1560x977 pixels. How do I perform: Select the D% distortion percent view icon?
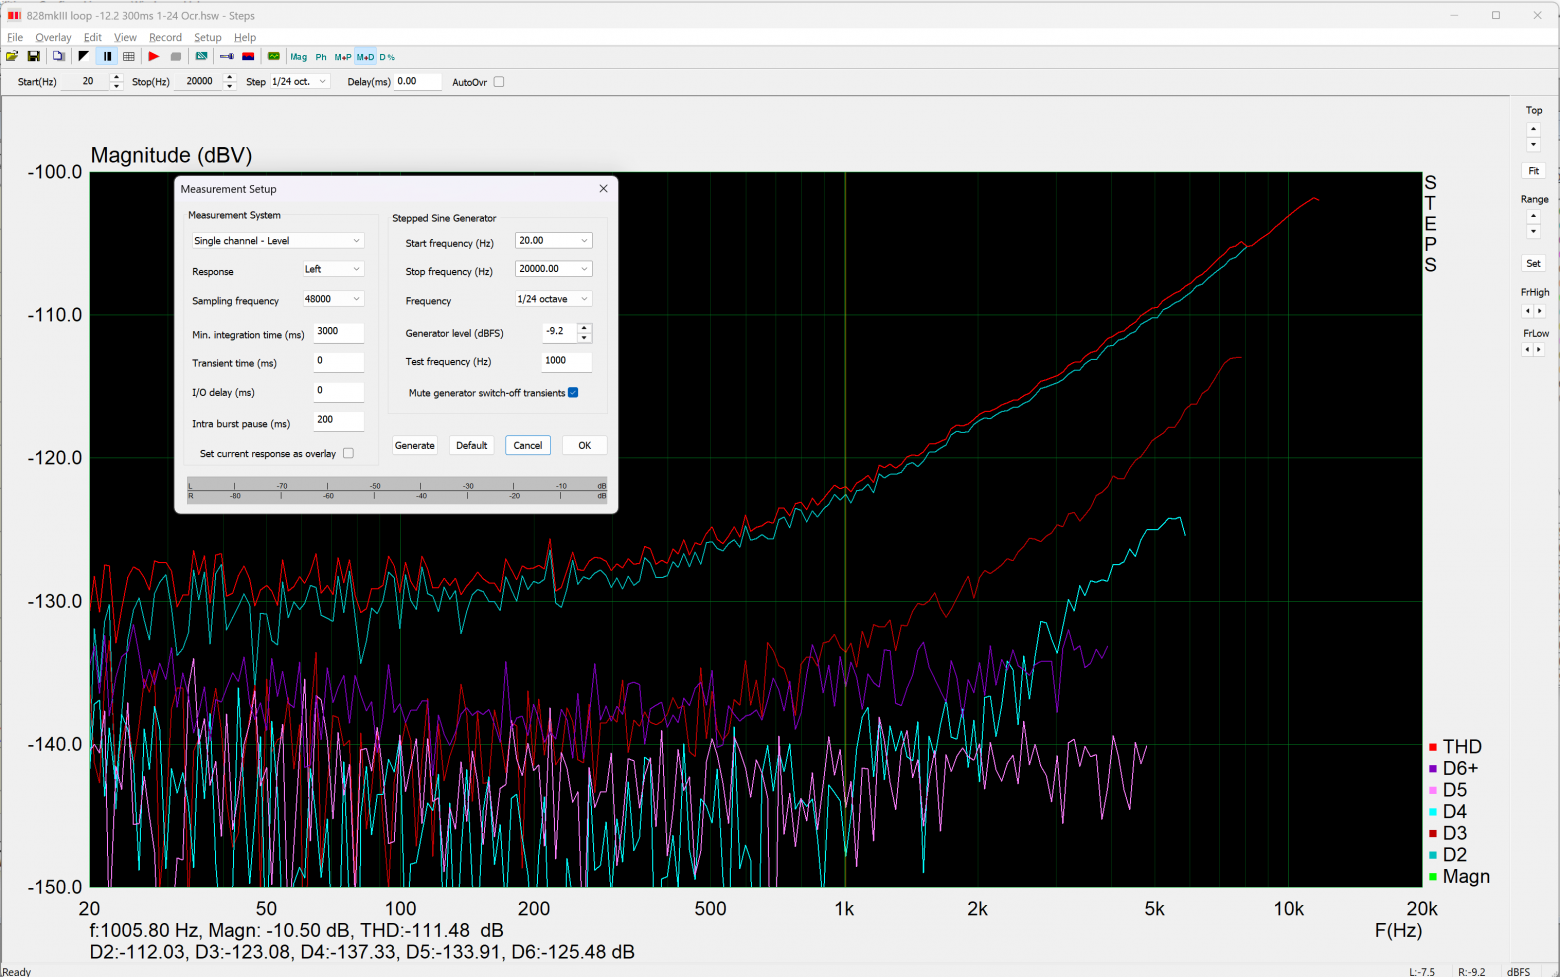pos(387,57)
